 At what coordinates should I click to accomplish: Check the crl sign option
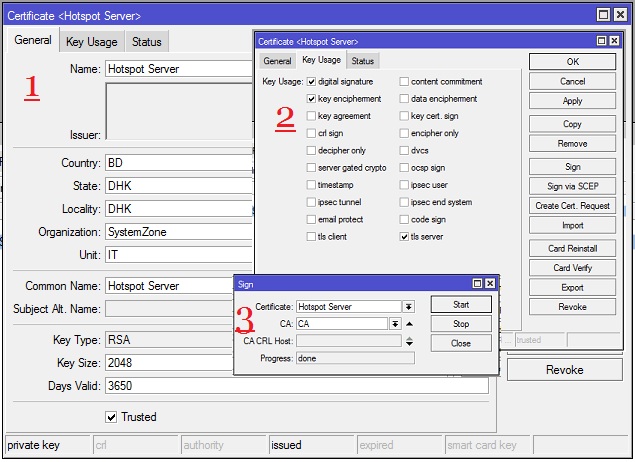[x=311, y=133]
